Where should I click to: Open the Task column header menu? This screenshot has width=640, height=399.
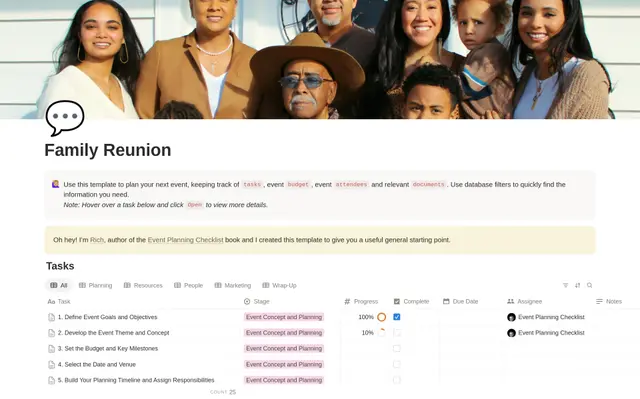59,301
